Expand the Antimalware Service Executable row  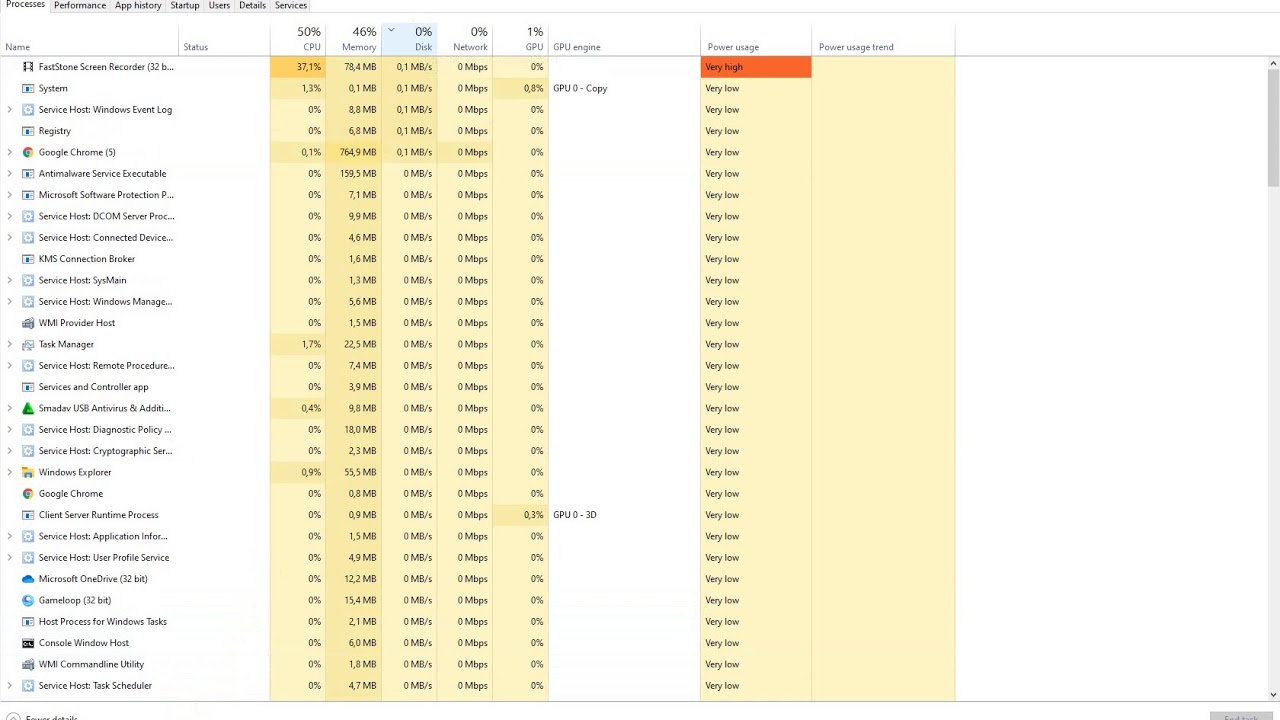pyautogui.click(x=10, y=174)
